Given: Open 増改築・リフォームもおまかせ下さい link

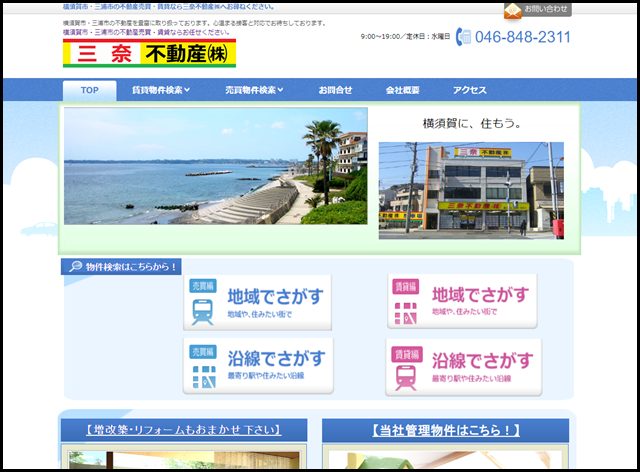Looking at the screenshot, I should click(184, 430).
